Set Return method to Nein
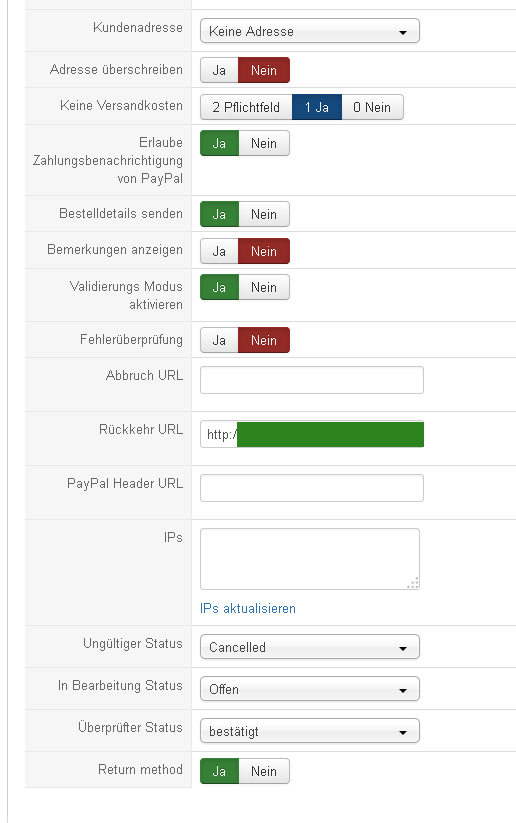 (264, 771)
